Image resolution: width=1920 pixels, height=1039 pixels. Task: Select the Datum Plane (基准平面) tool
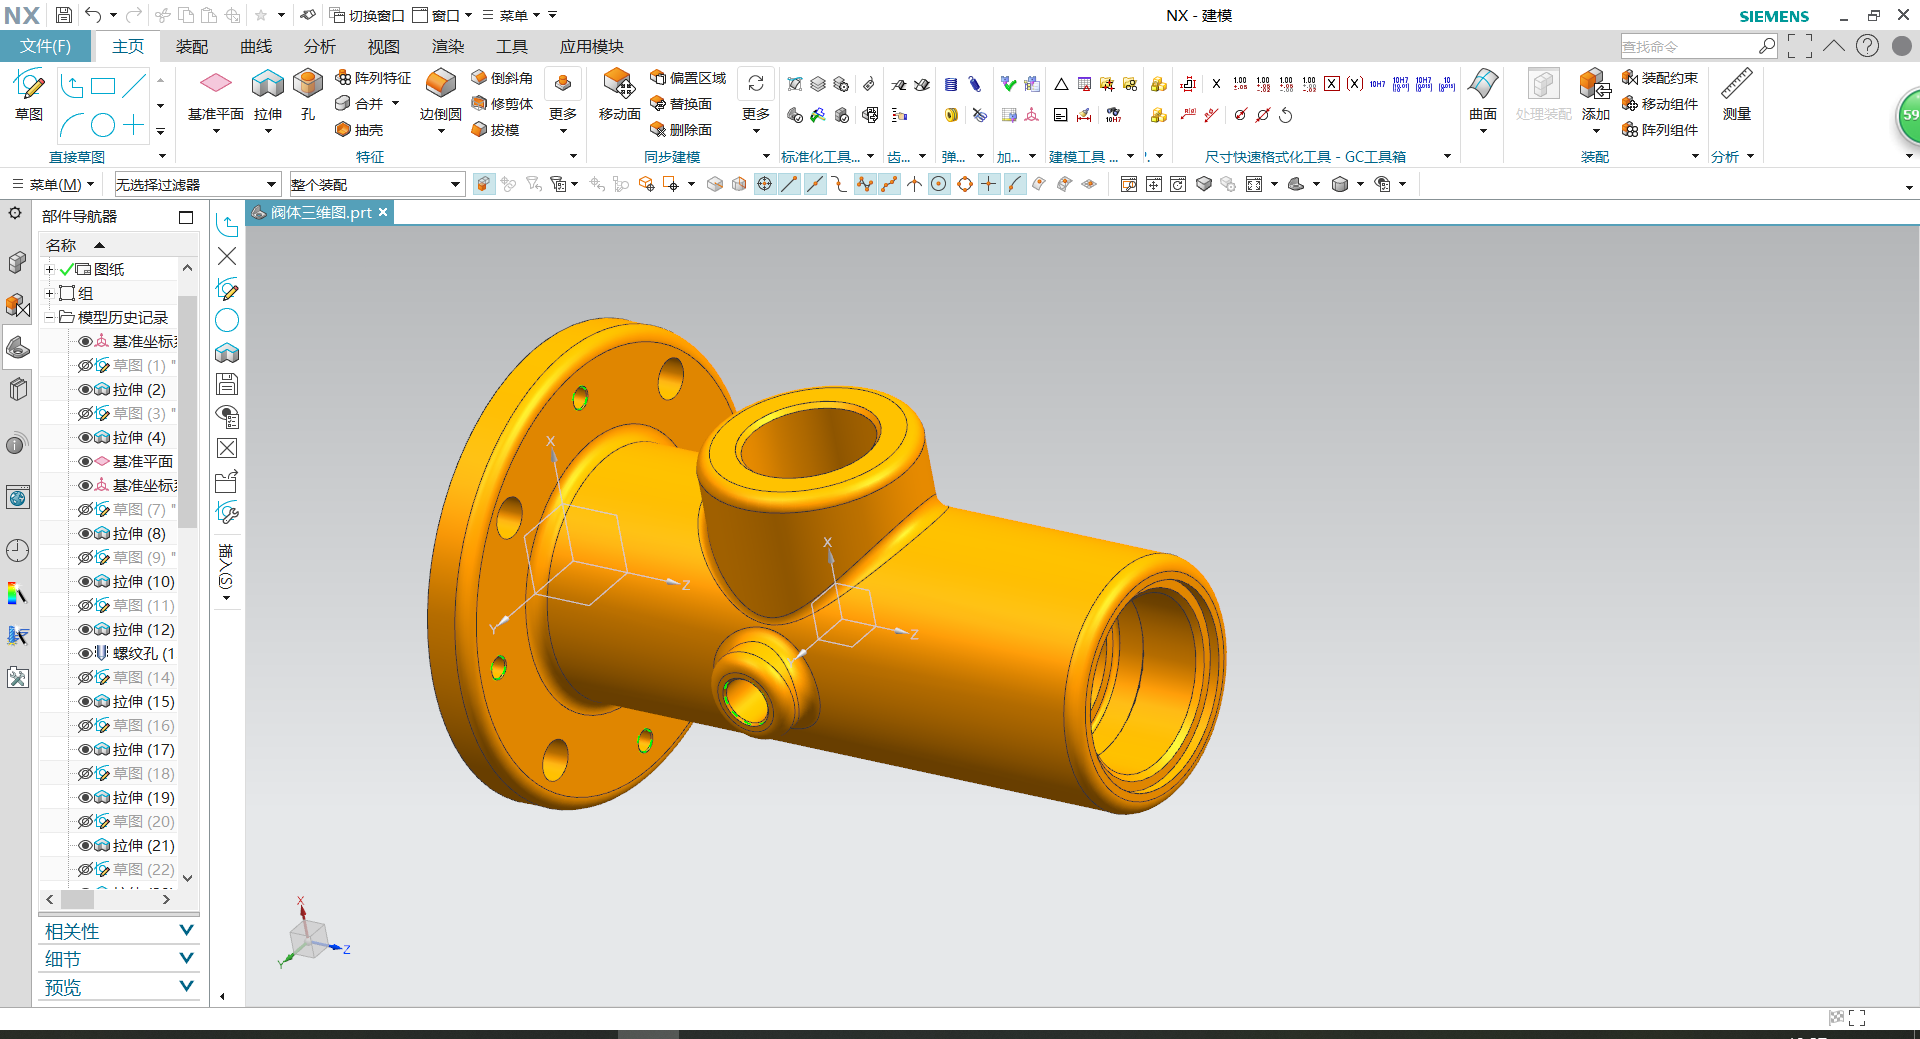coord(216,95)
